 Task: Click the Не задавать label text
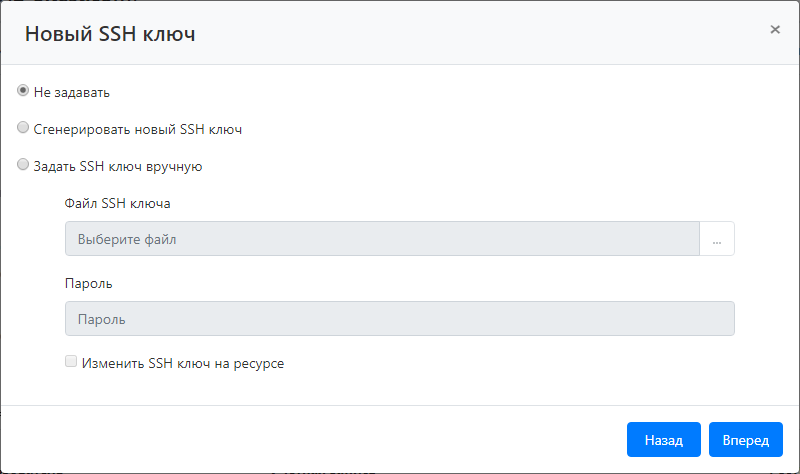(72, 92)
